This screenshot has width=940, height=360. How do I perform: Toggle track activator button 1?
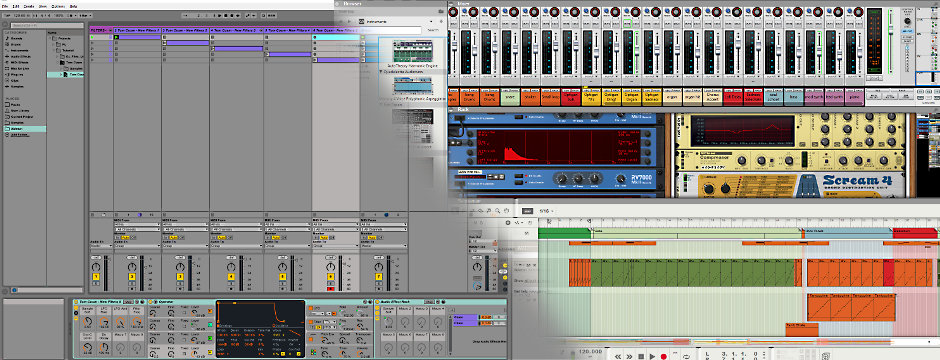tap(96, 277)
